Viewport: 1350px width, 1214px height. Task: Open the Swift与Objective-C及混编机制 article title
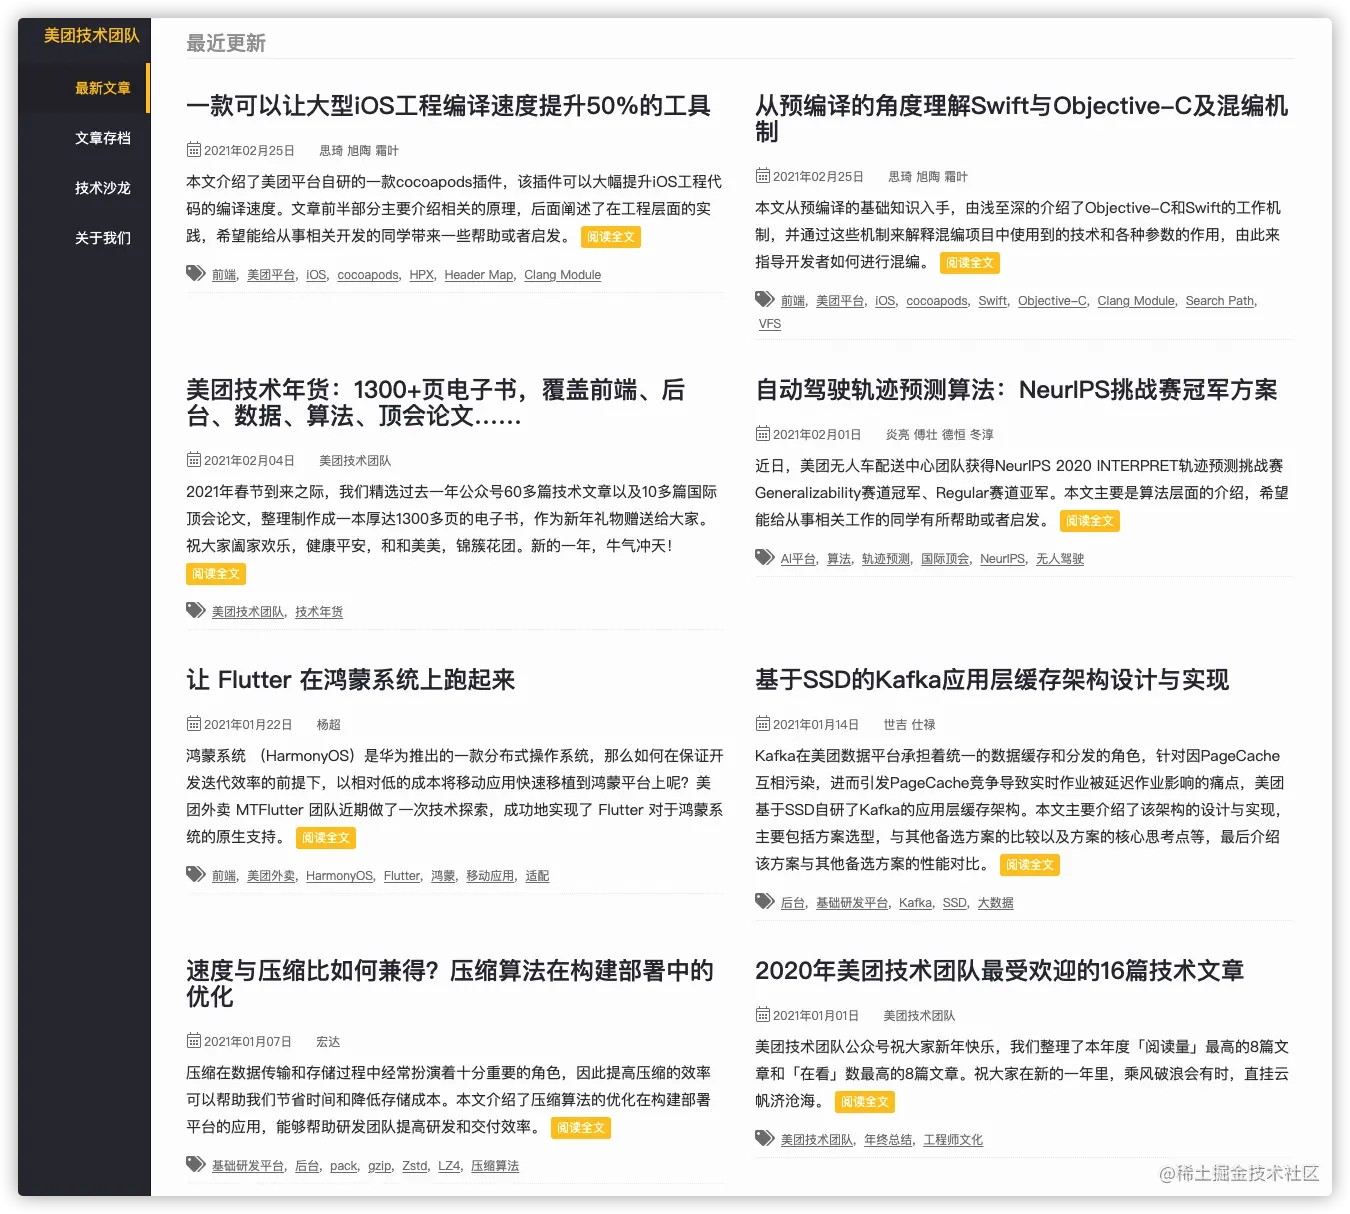pyautogui.click(x=1021, y=119)
